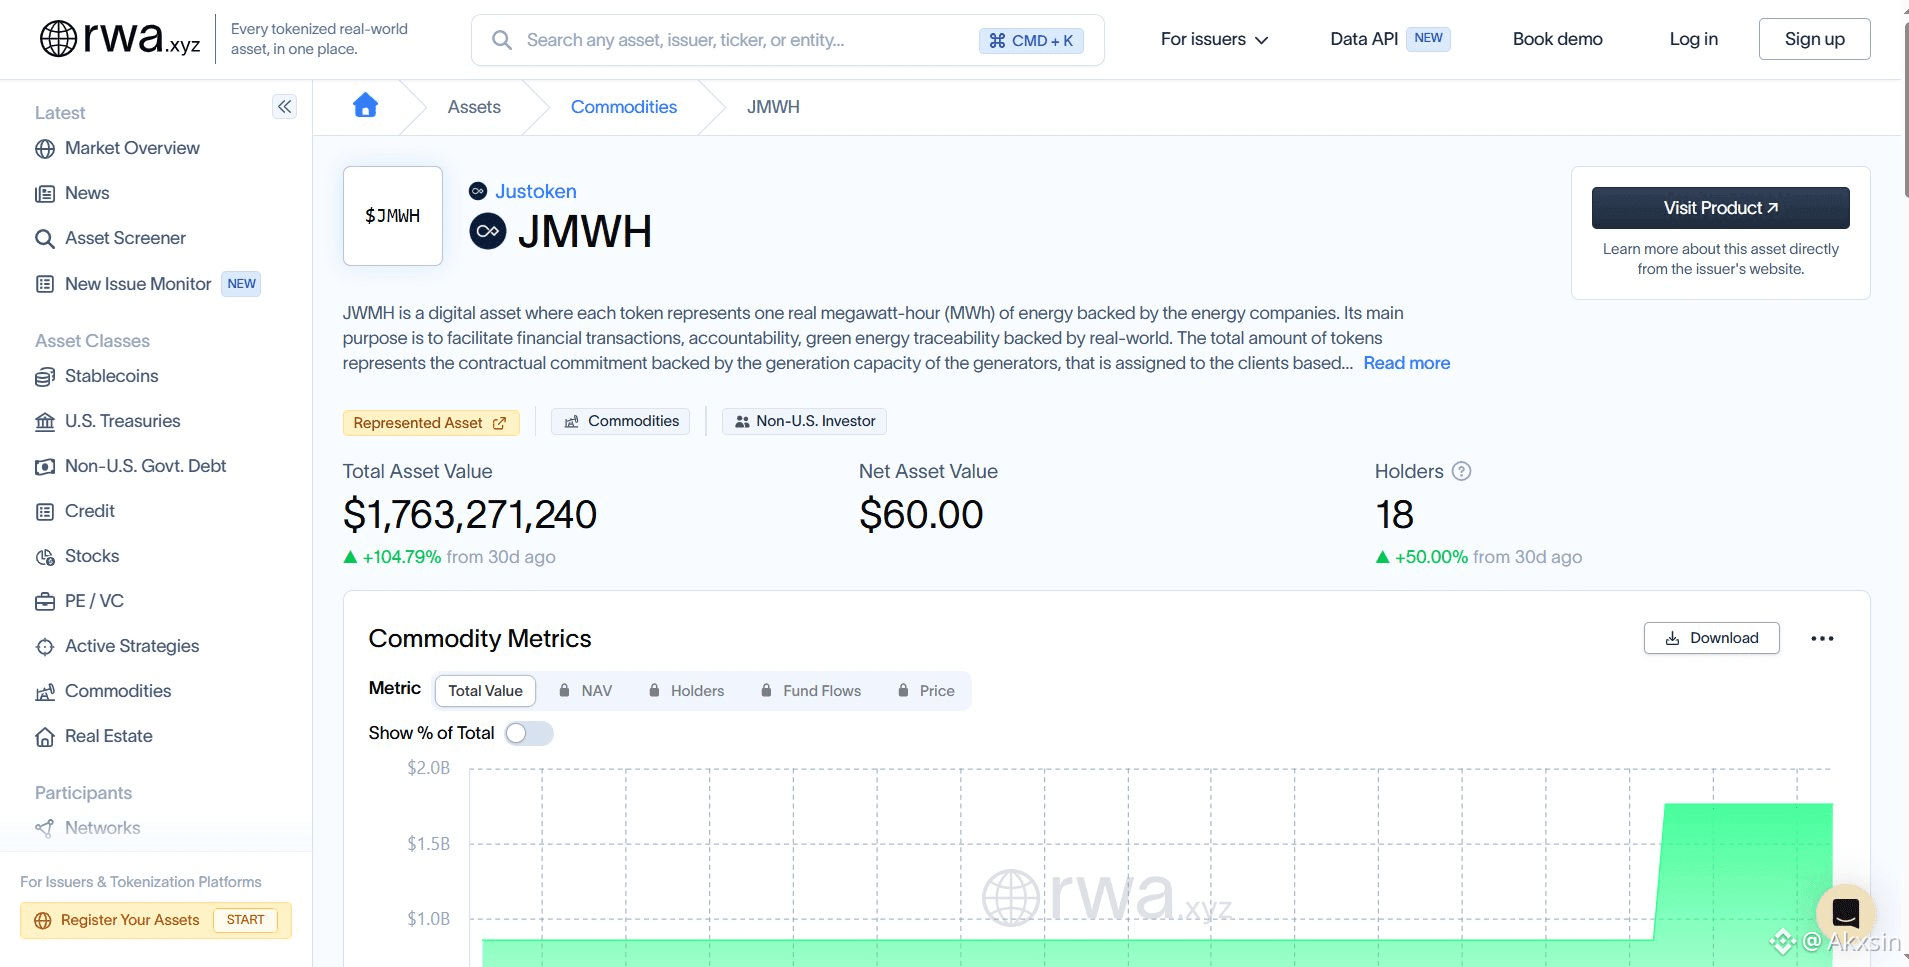This screenshot has width=1909, height=967.
Task: Select the Total Value metric tab
Action: click(x=485, y=691)
